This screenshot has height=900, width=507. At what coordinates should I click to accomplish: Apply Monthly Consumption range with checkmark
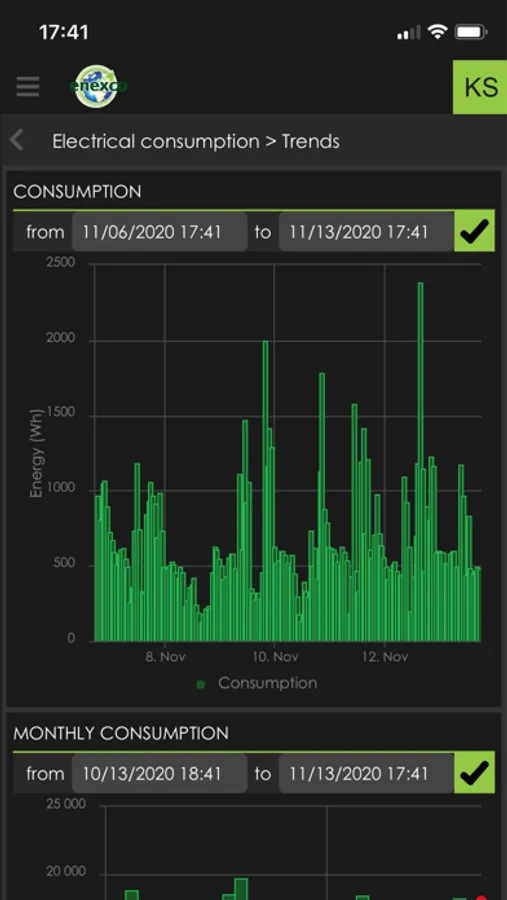click(x=474, y=773)
